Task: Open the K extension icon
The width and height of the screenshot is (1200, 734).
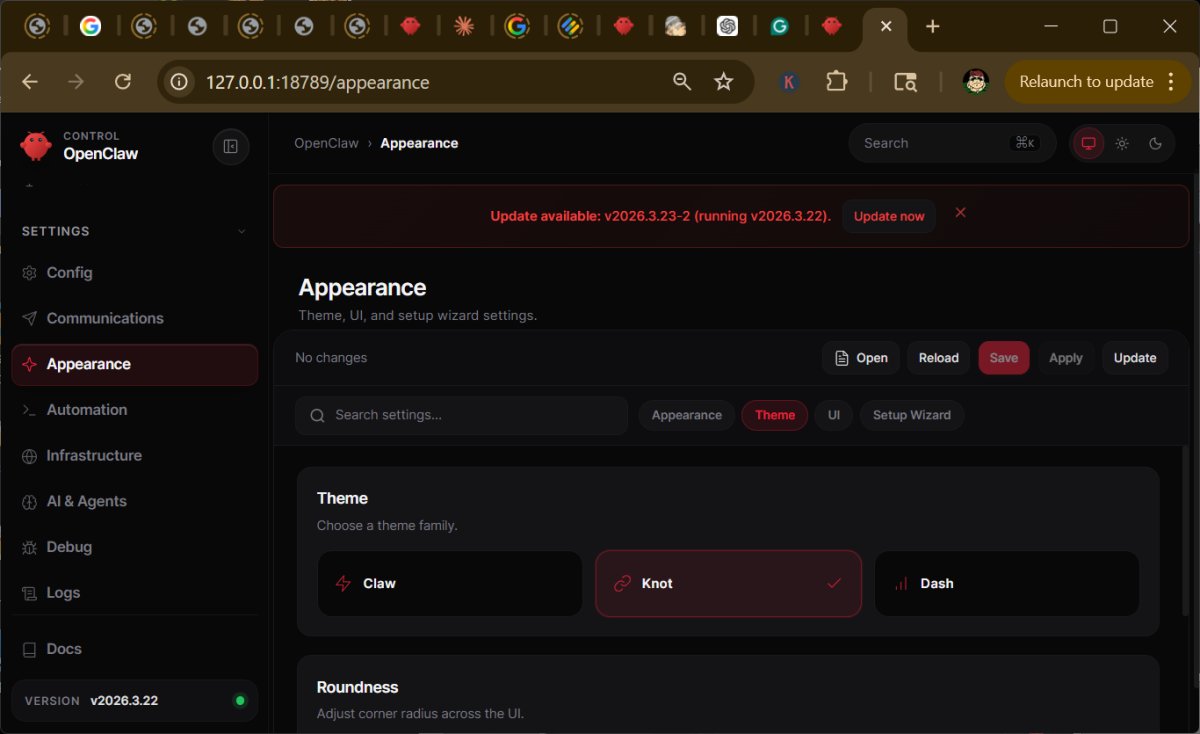Action: click(x=789, y=82)
